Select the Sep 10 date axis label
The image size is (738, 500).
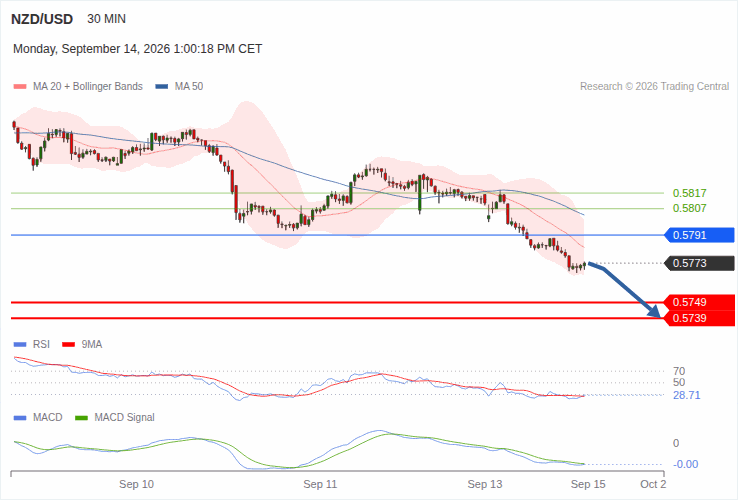tap(136, 484)
